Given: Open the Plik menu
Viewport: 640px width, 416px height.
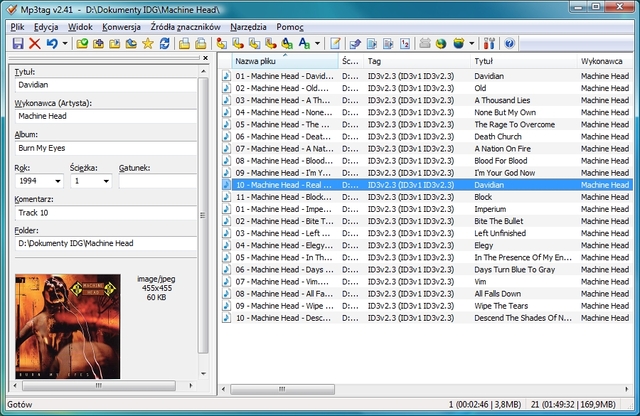Looking at the screenshot, I should (18, 27).
